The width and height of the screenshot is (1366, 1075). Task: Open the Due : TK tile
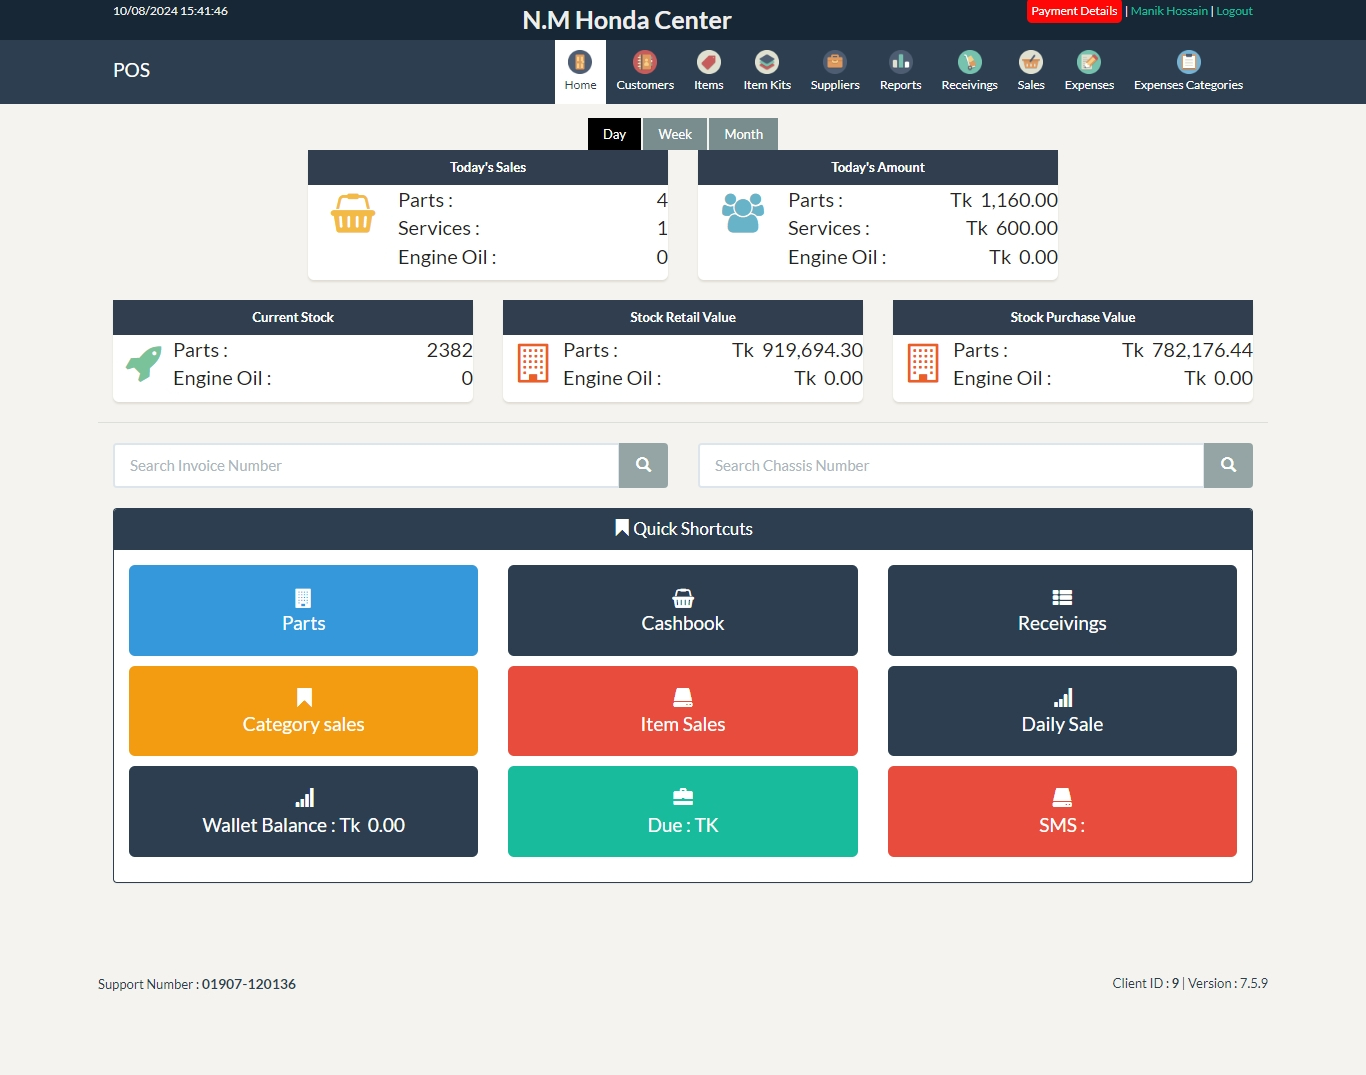click(683, 812)
